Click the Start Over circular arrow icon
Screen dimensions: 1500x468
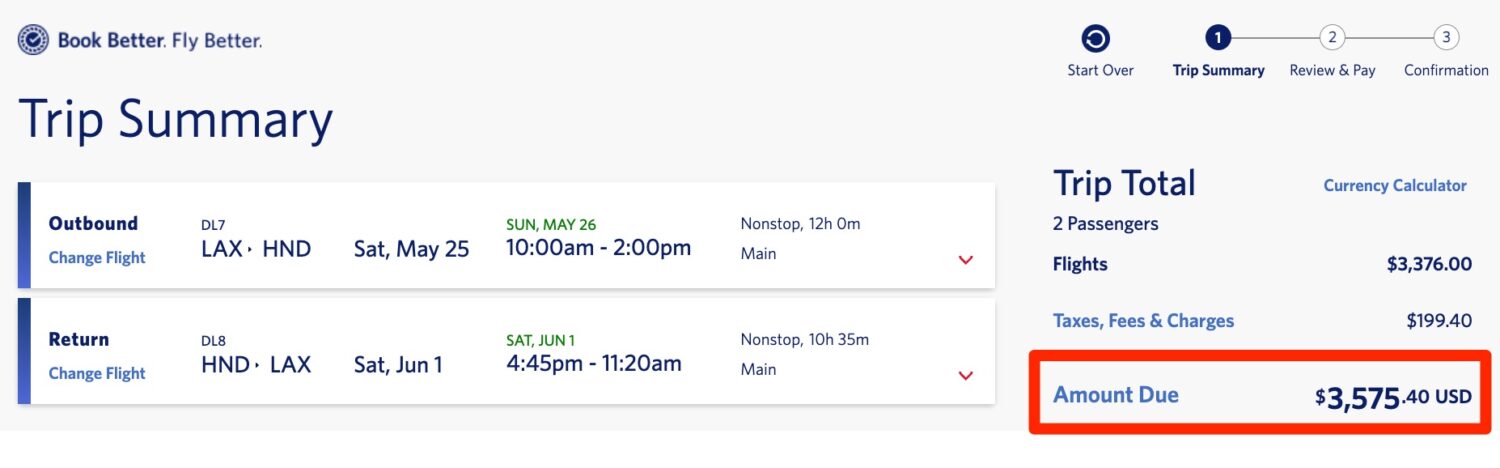click(x=1096, y=39)
